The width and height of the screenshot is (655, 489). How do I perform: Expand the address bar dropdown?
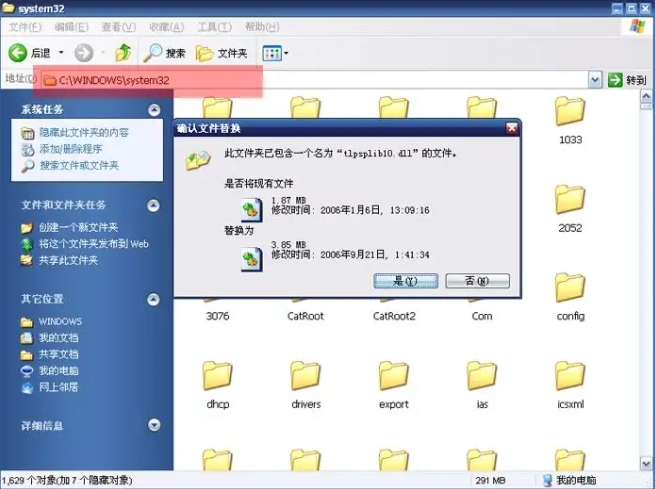pyautogui.click(x=595, y=80)
